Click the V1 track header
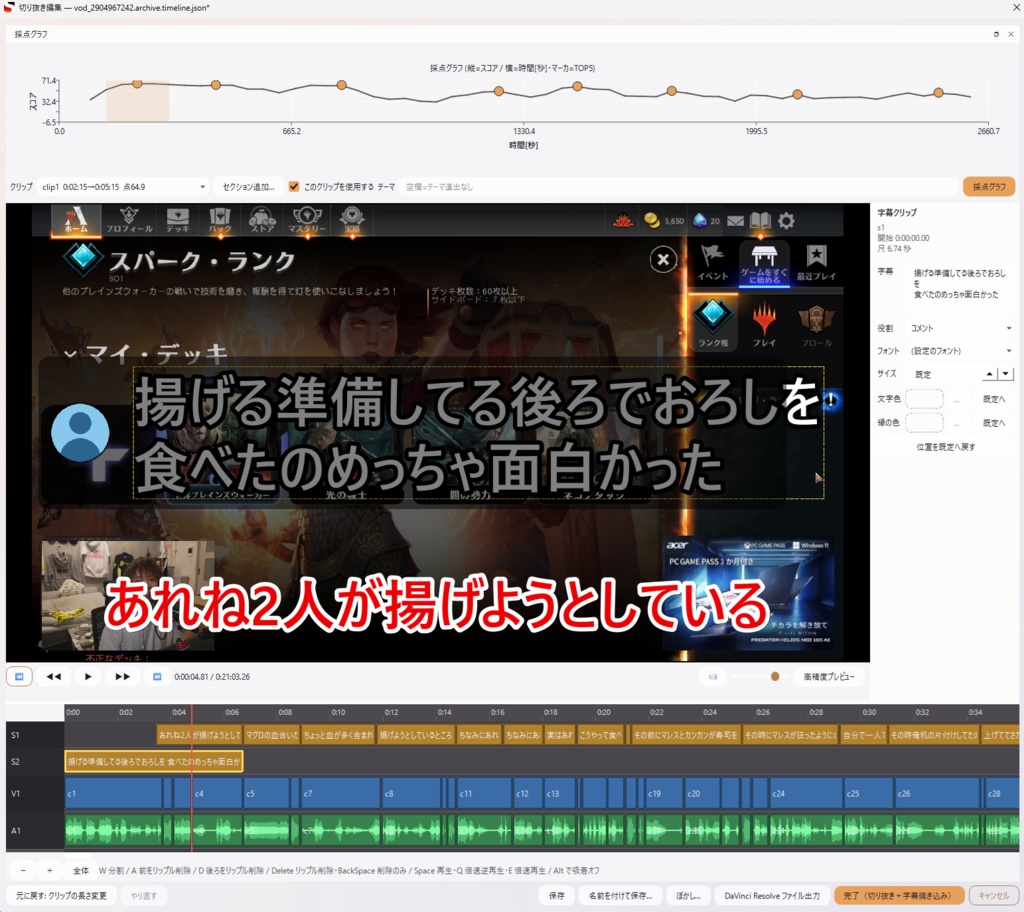 pyautogui.click(x=35, y=793)
